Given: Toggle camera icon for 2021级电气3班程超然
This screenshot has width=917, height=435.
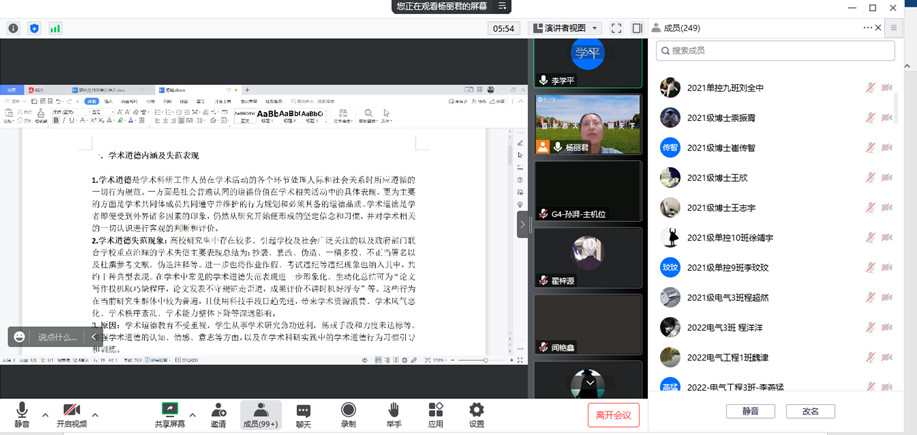Looking at the screenshot, I should pos(887,298).
